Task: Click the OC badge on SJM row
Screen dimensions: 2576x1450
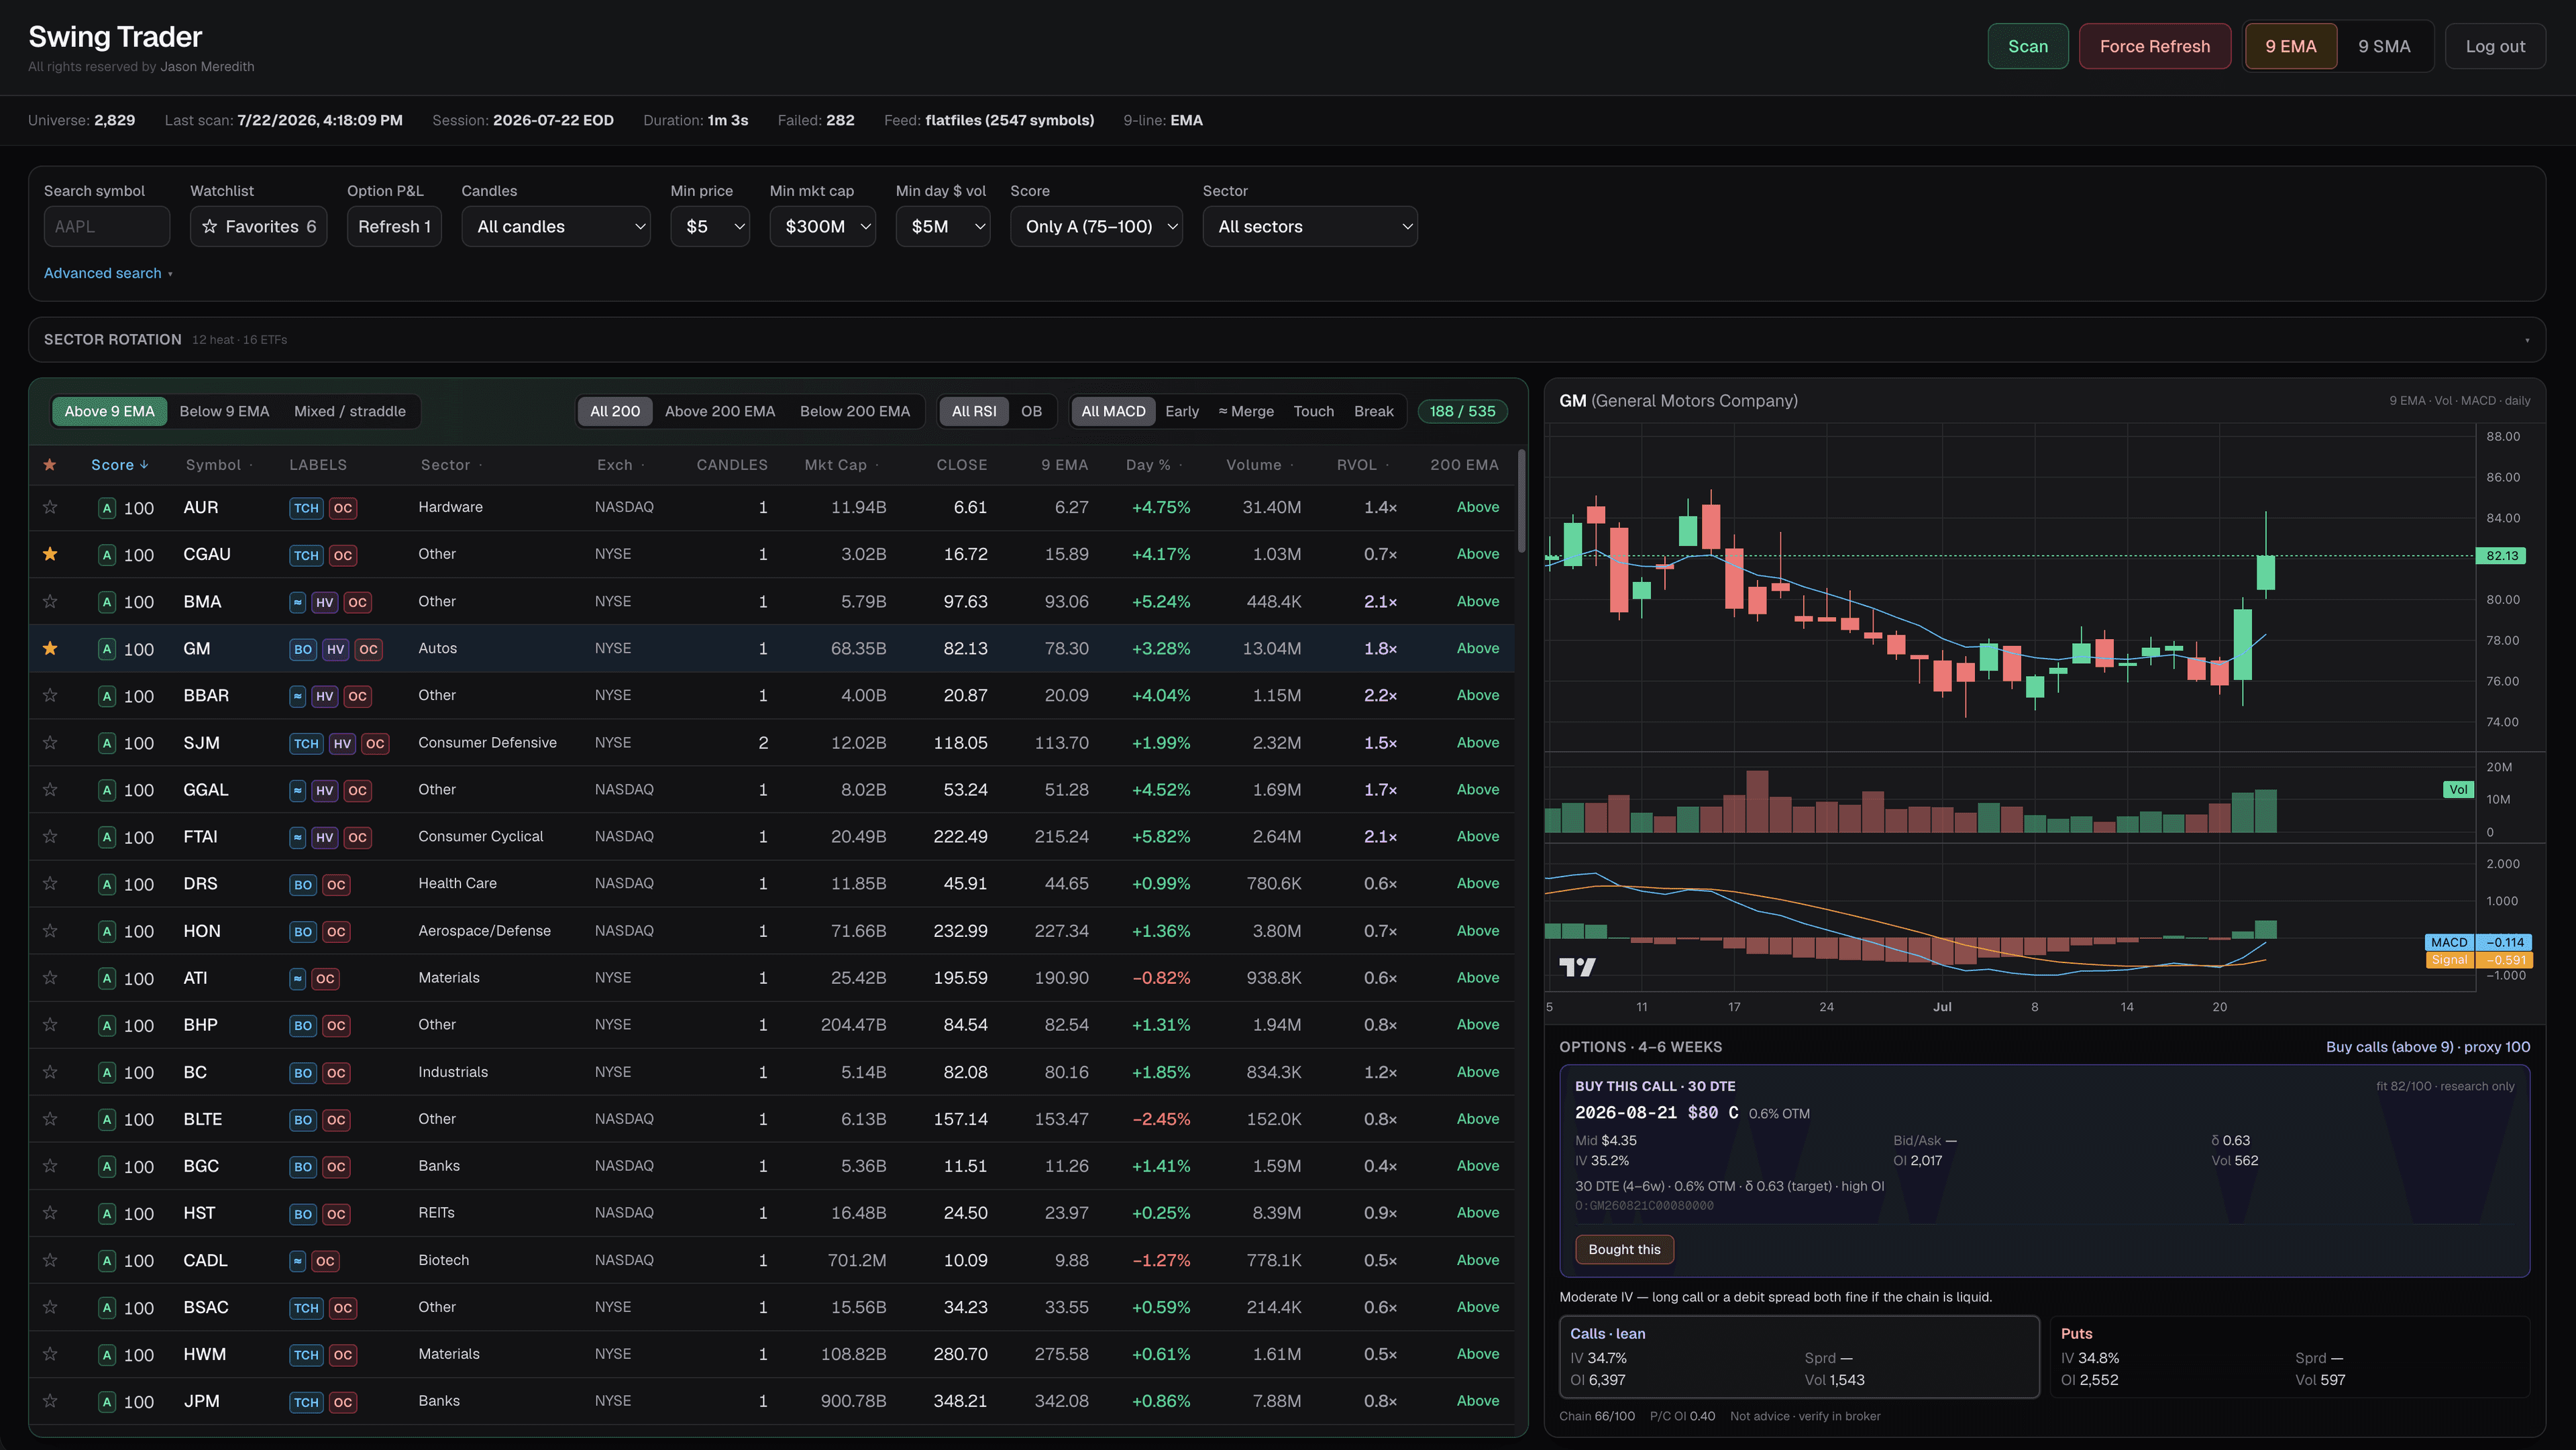Action: pos(375,743)
